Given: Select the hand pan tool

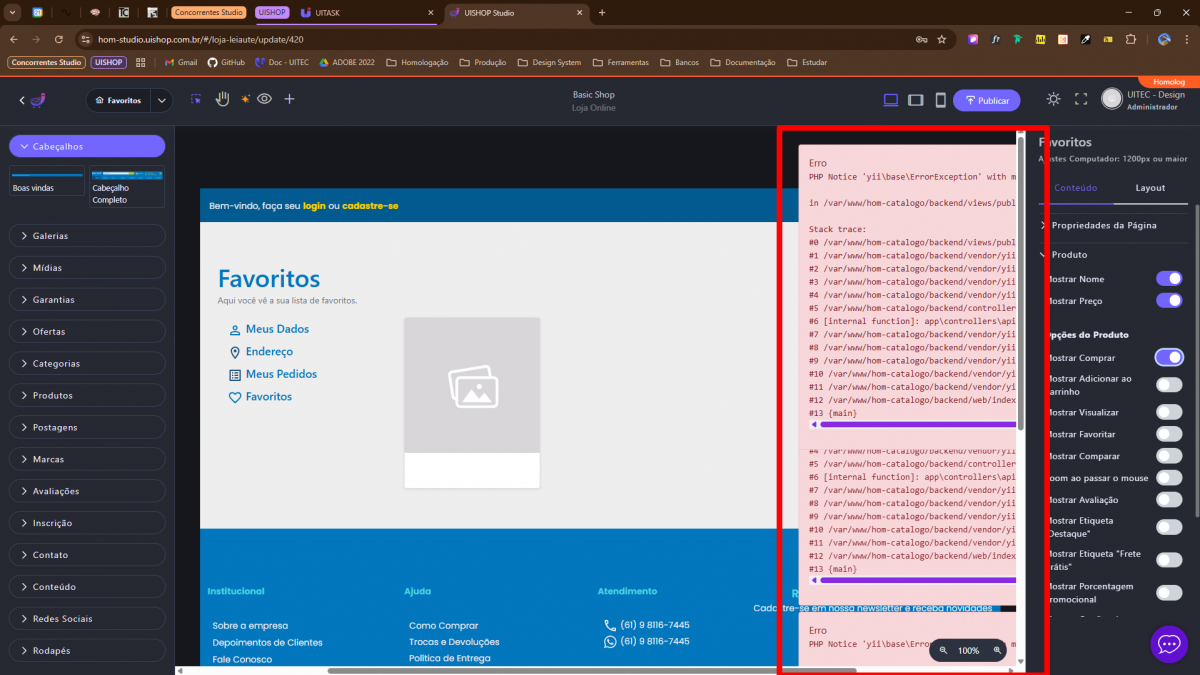Looking at the screenshot, I should tap(222, 99).
